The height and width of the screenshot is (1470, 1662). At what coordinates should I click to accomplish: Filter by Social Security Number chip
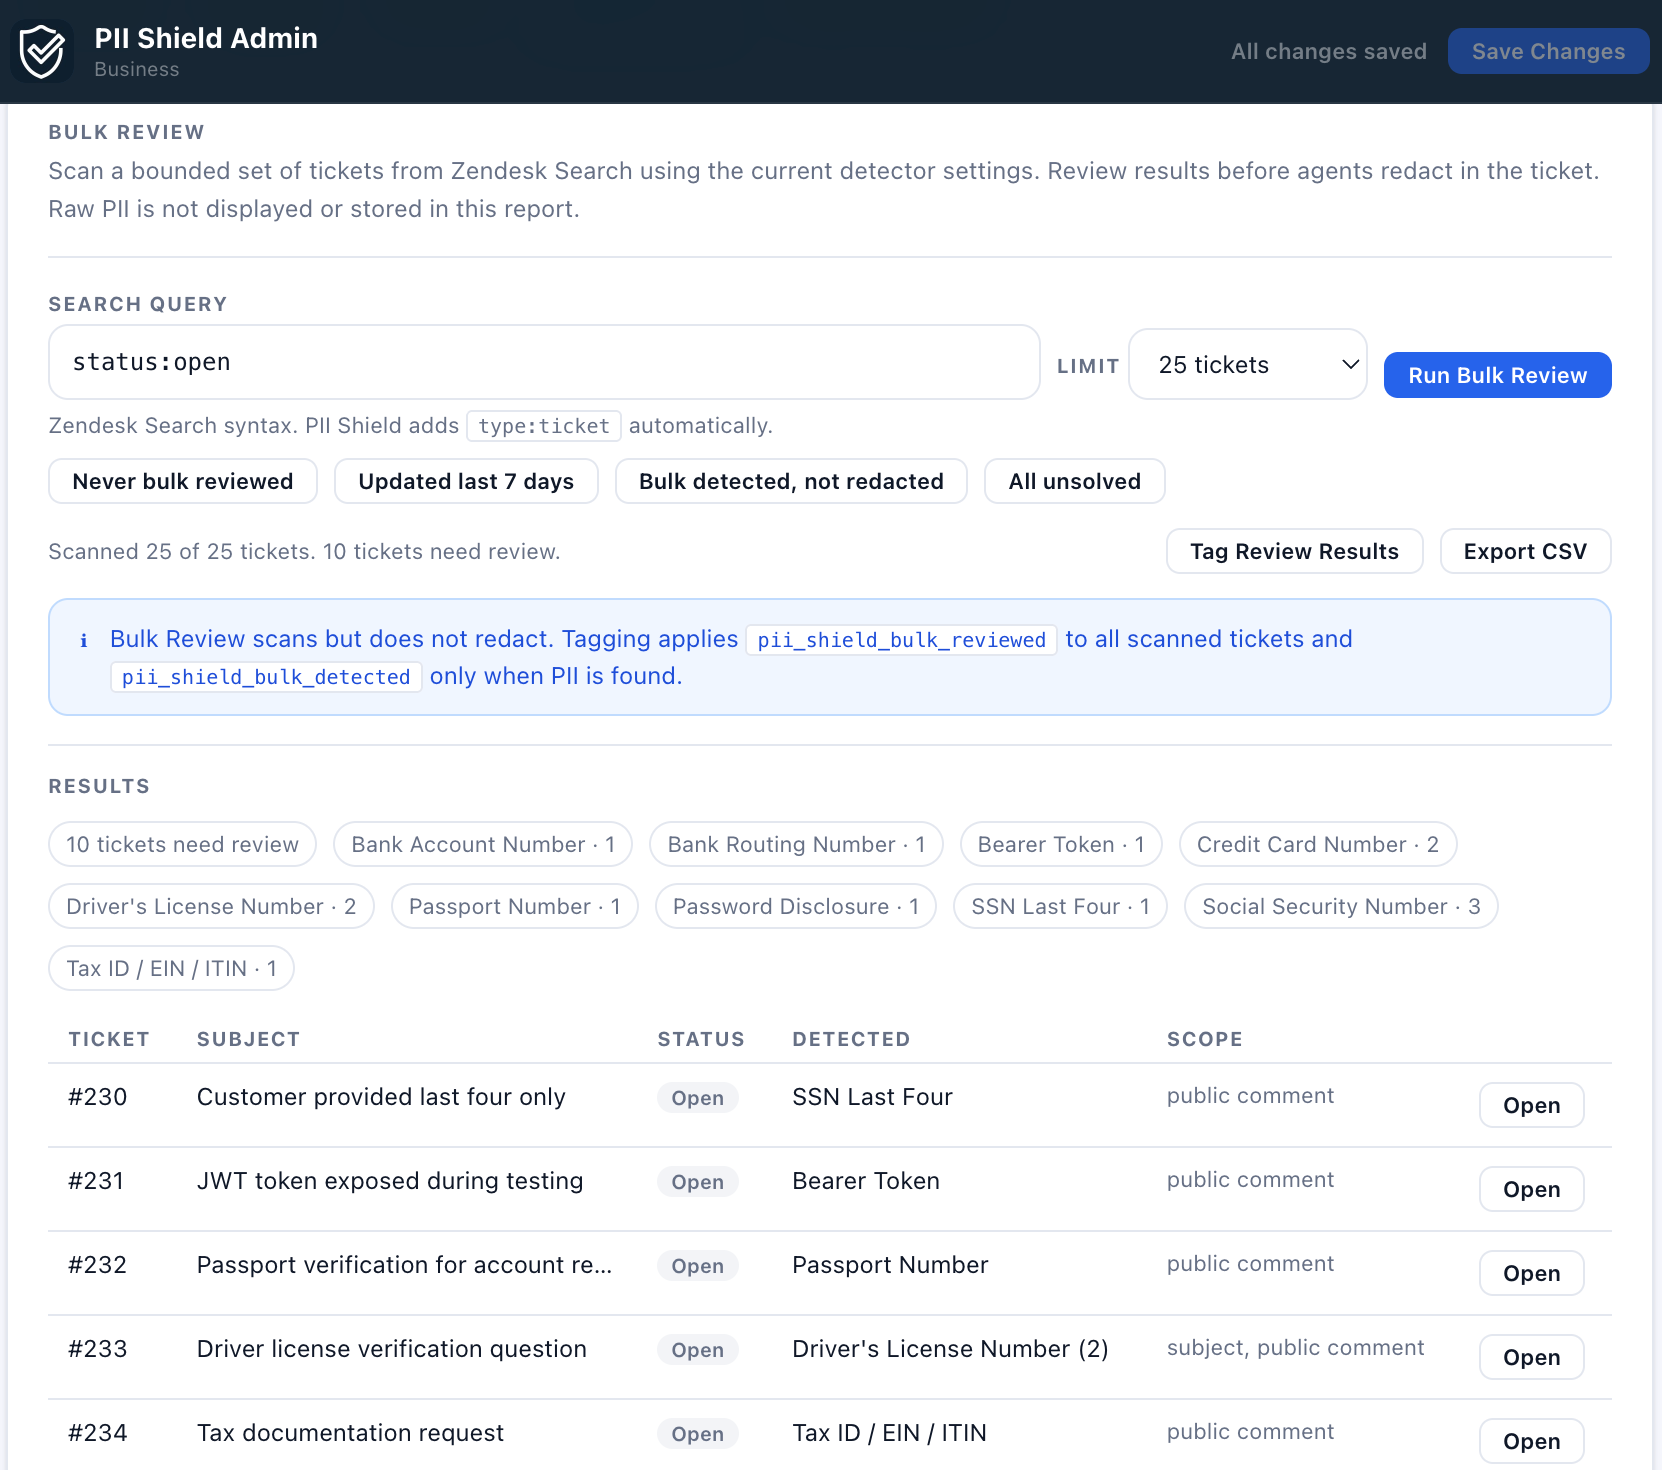1341,906
